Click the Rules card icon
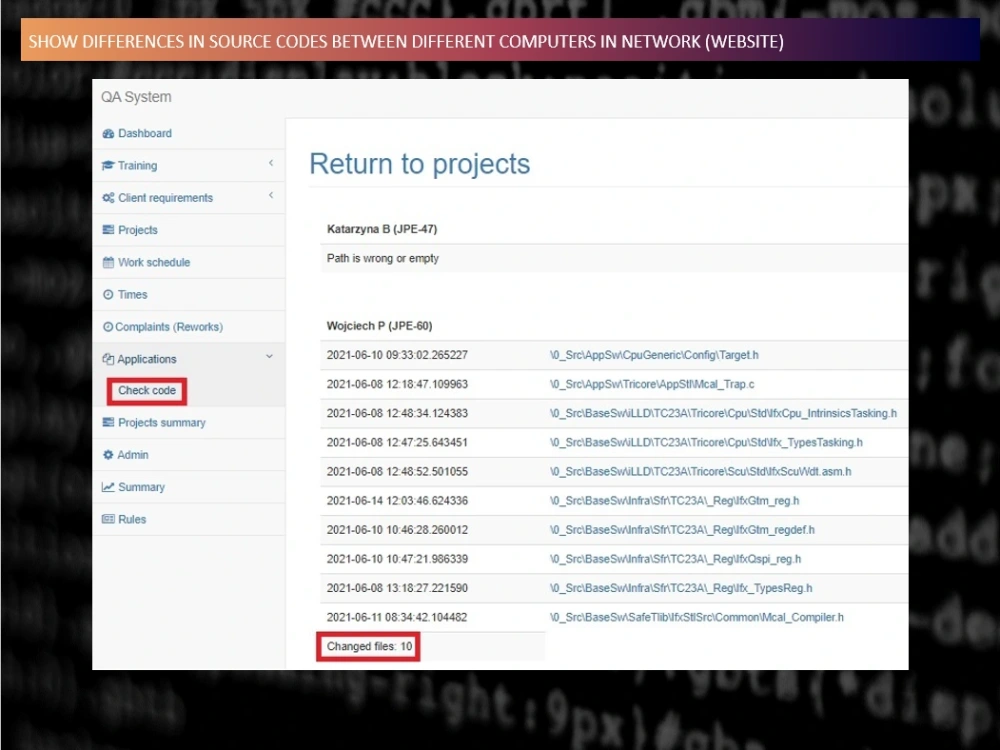The width and height of the screenshot is (1000, 750). click(x=108, y=519)
